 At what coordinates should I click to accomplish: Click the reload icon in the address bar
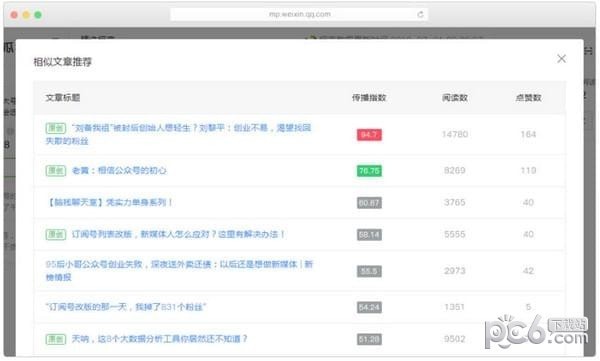tap(420, 15)
